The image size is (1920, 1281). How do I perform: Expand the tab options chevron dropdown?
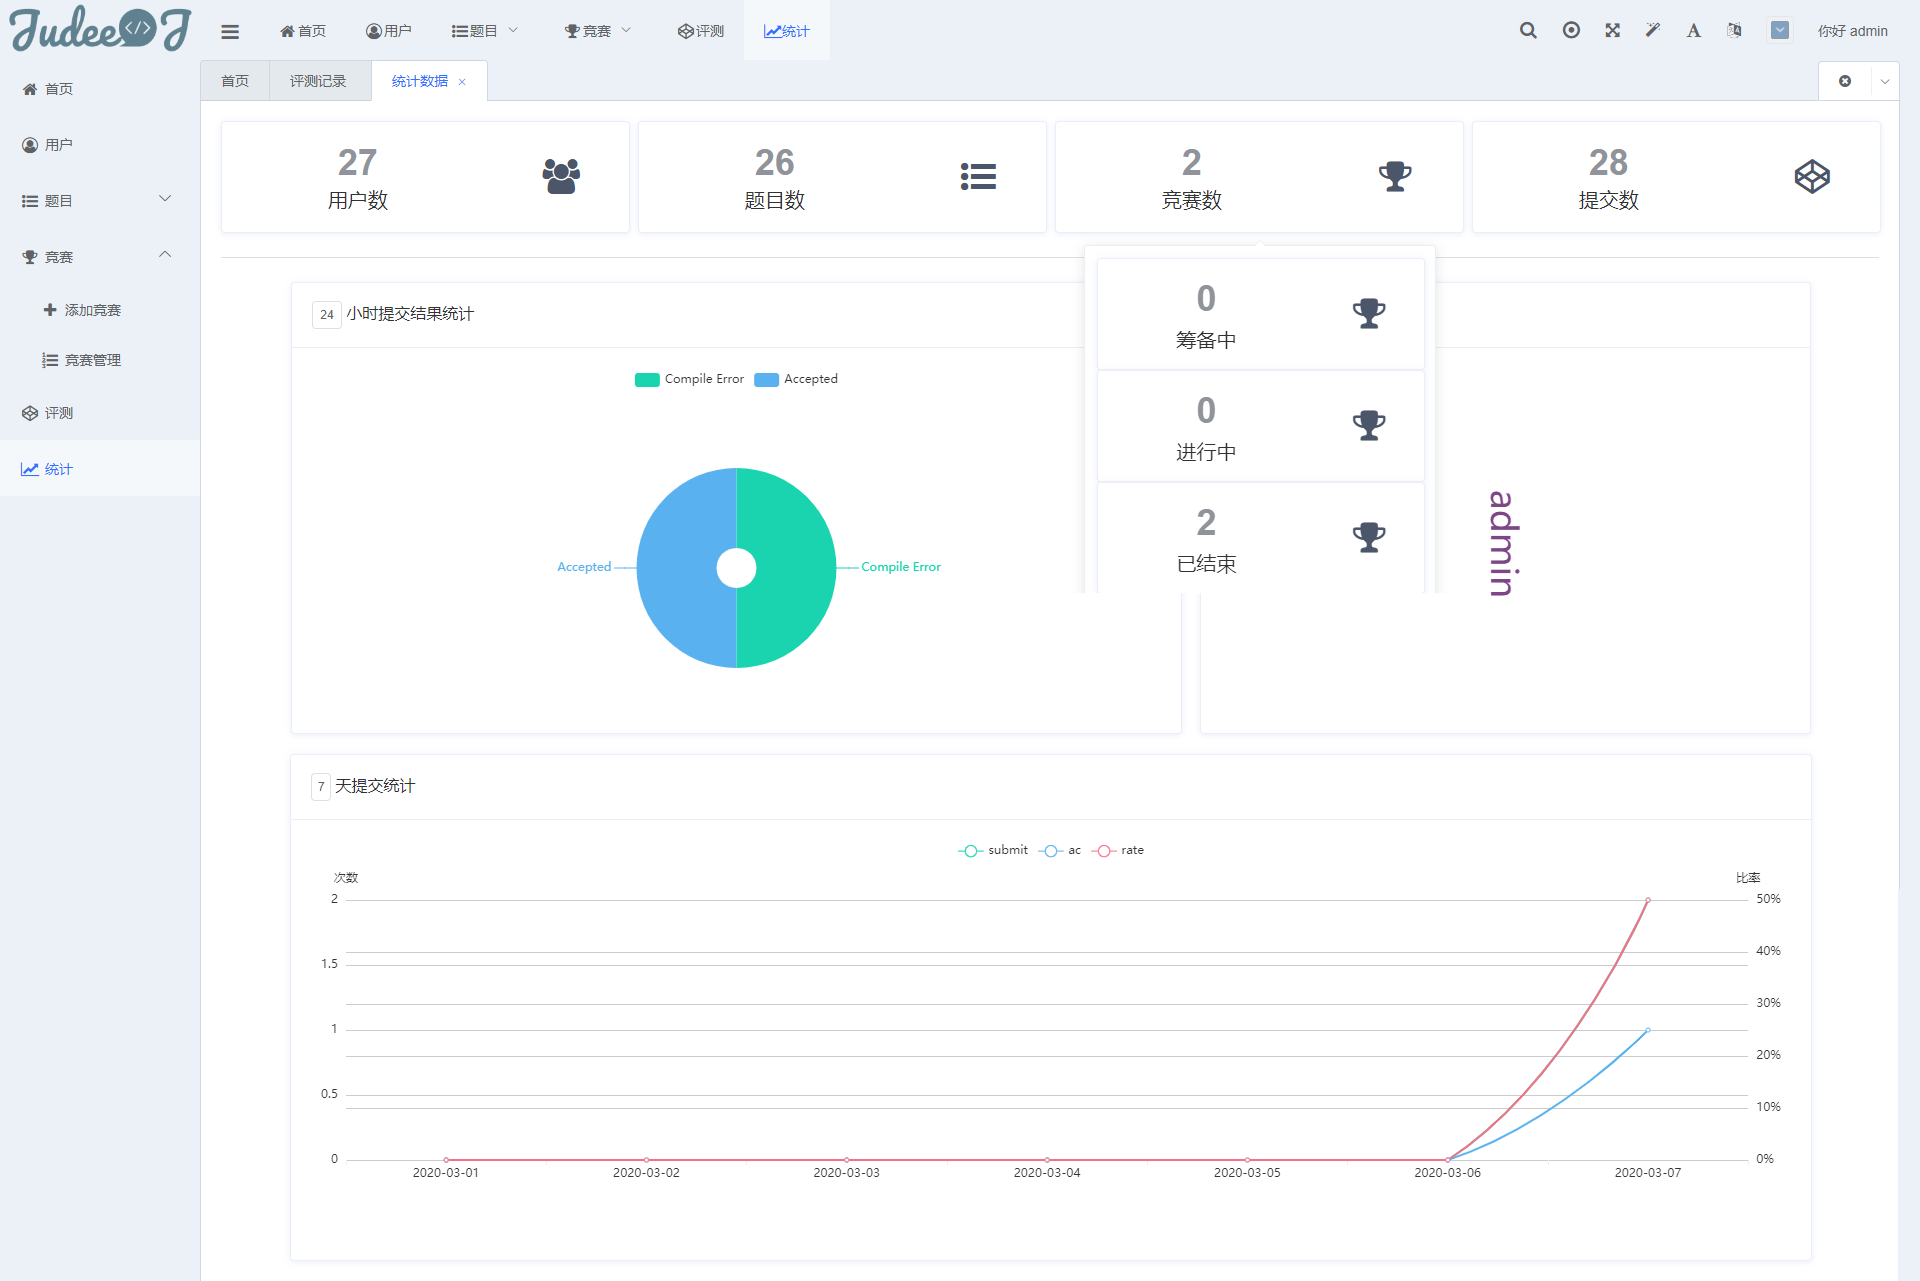pyautogui.click(x=1885, y=81)
